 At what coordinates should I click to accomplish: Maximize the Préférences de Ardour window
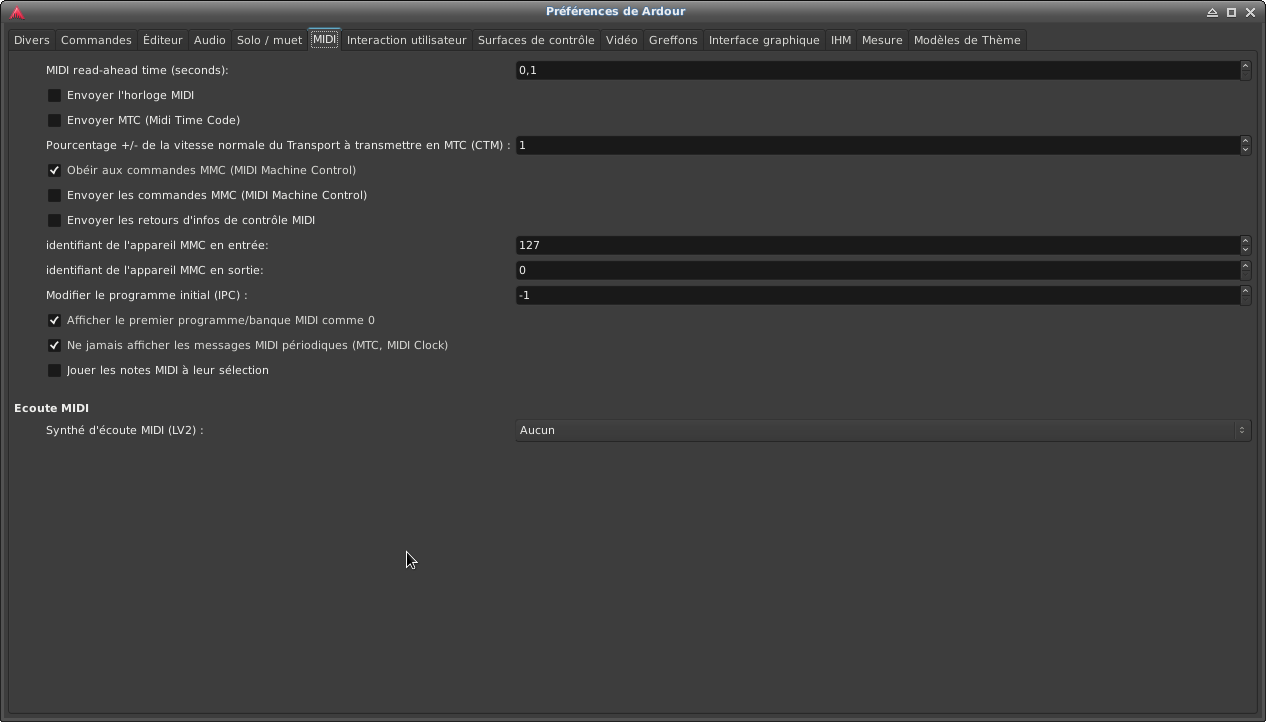click(1231, 12)
